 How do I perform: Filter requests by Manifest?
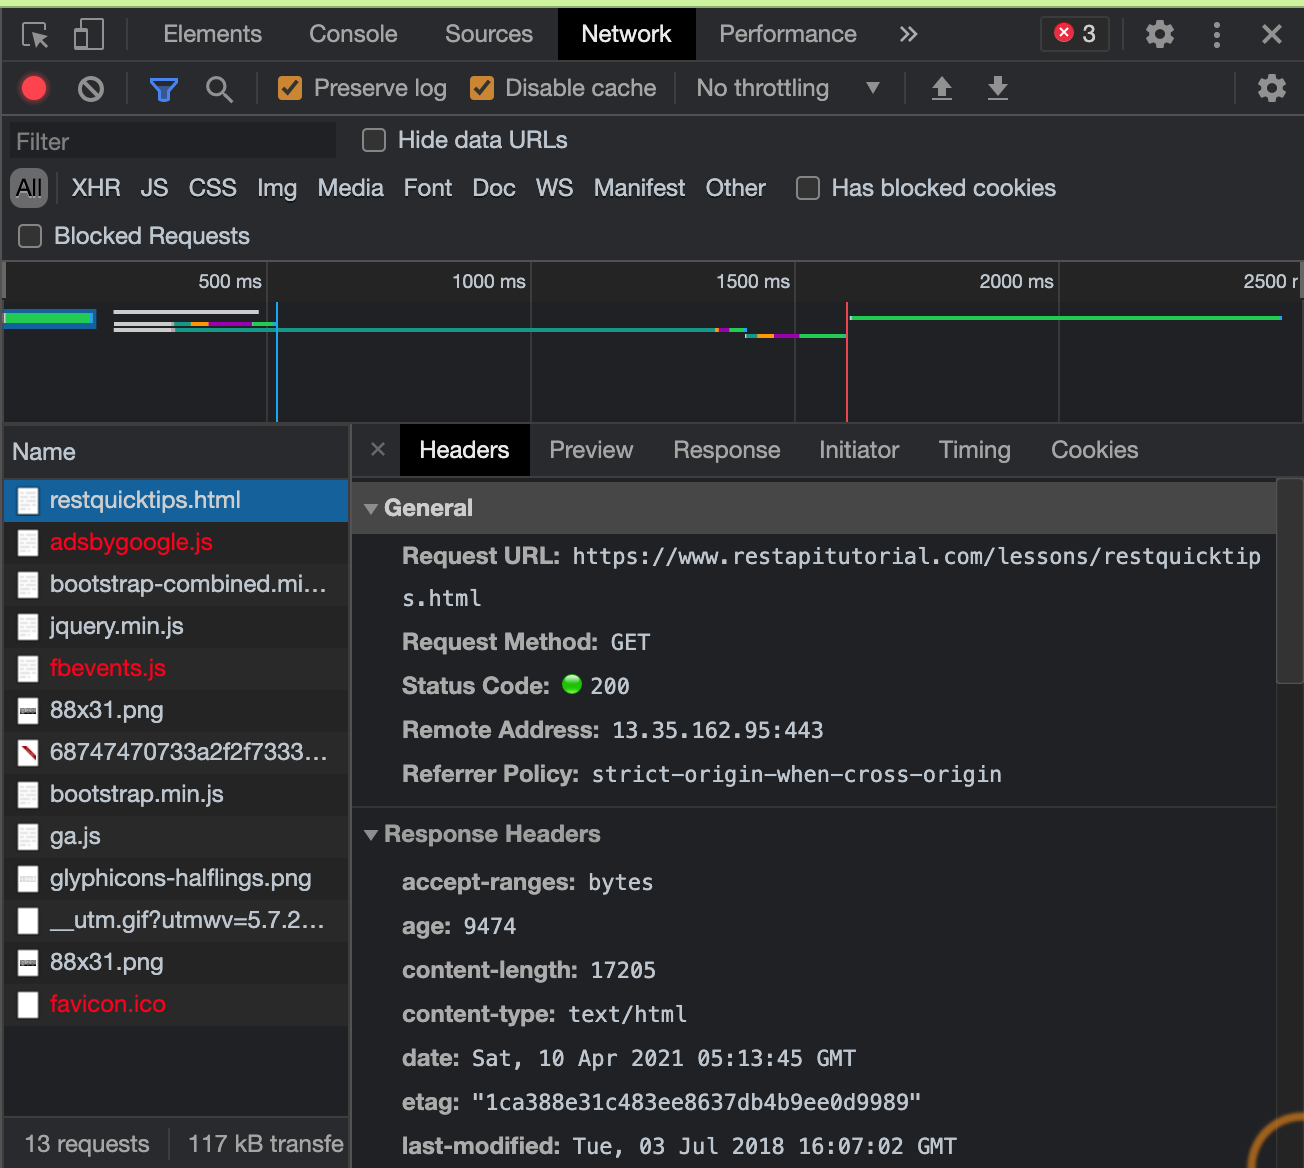640,188
